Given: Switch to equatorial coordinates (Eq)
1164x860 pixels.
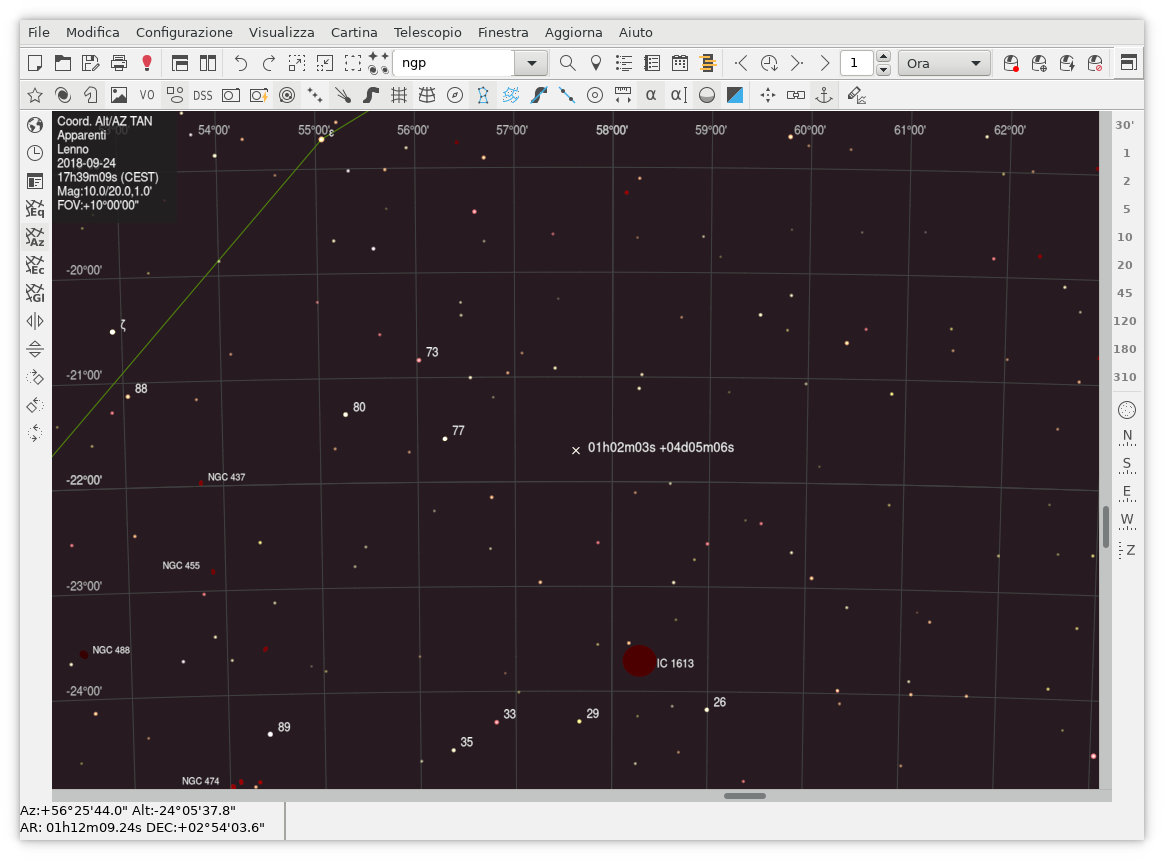Looking at the screenshot, I should [35, 209].
